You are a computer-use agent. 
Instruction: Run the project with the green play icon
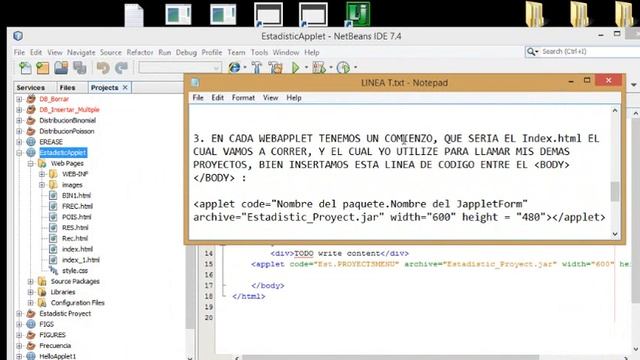pyautogui.click(x=296, y=67)
